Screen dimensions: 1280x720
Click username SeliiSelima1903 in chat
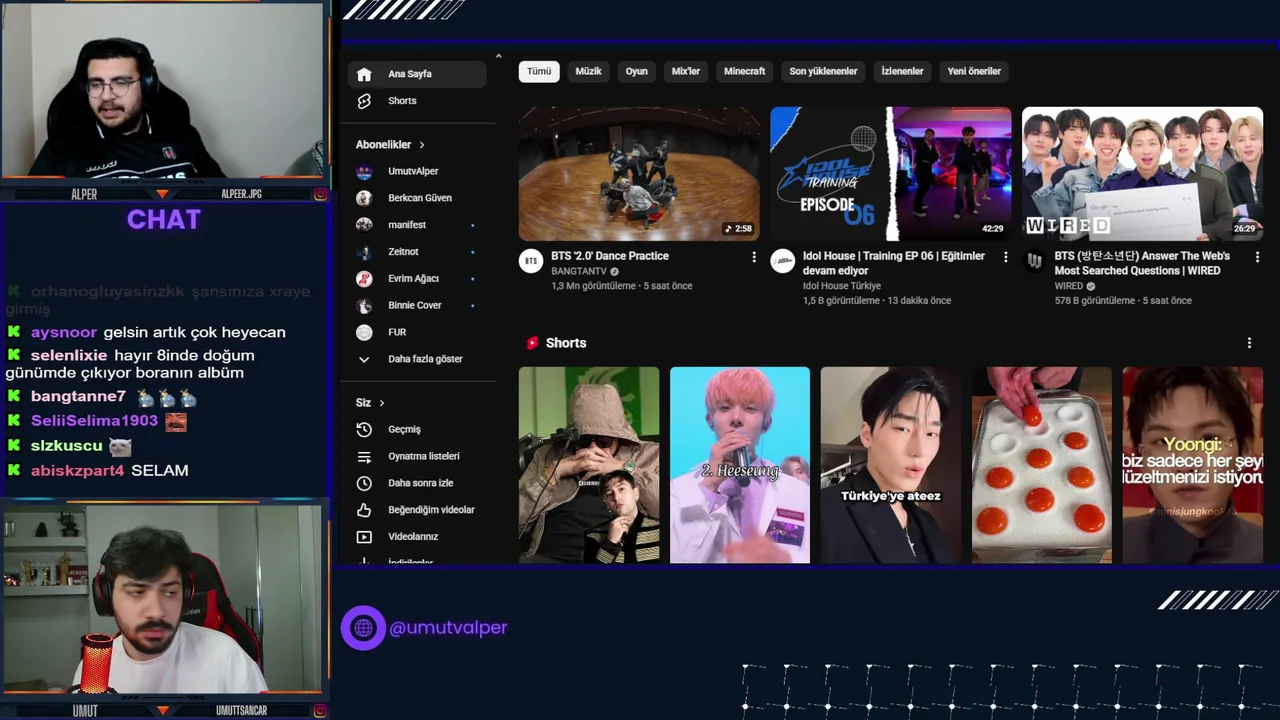pyautogui.click(x=94, y=421)
